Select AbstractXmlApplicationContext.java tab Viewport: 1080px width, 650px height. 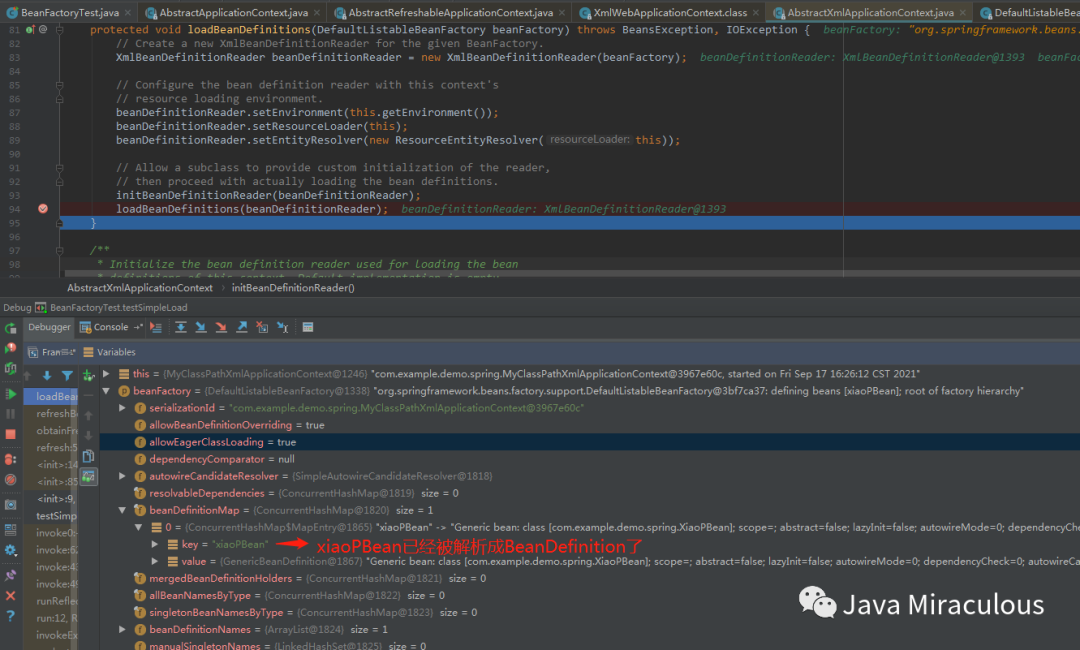871,12
